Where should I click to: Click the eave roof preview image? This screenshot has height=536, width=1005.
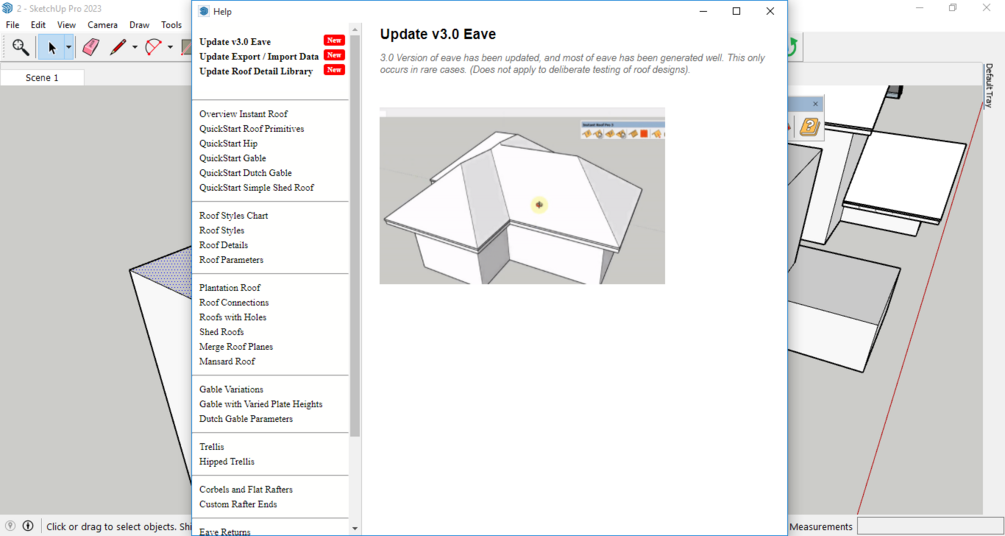pos(522,196)
